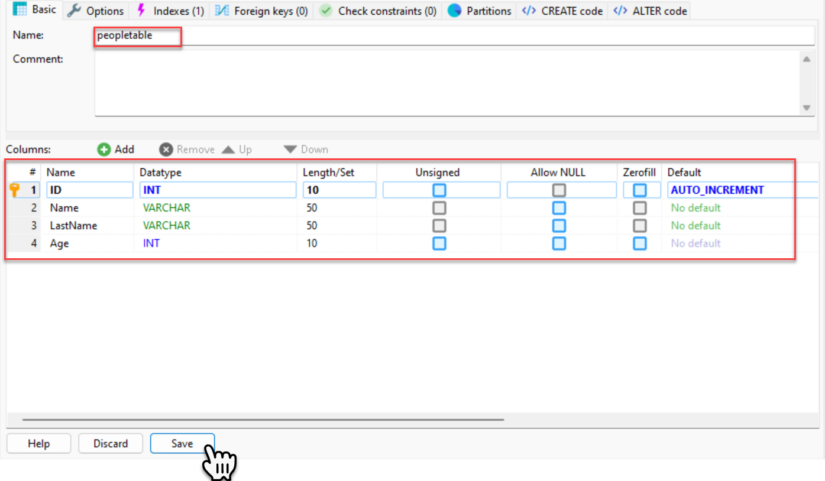Switch to Check constraints (0) tab
The width and height of the screenshot is (825, 481).
378,11
